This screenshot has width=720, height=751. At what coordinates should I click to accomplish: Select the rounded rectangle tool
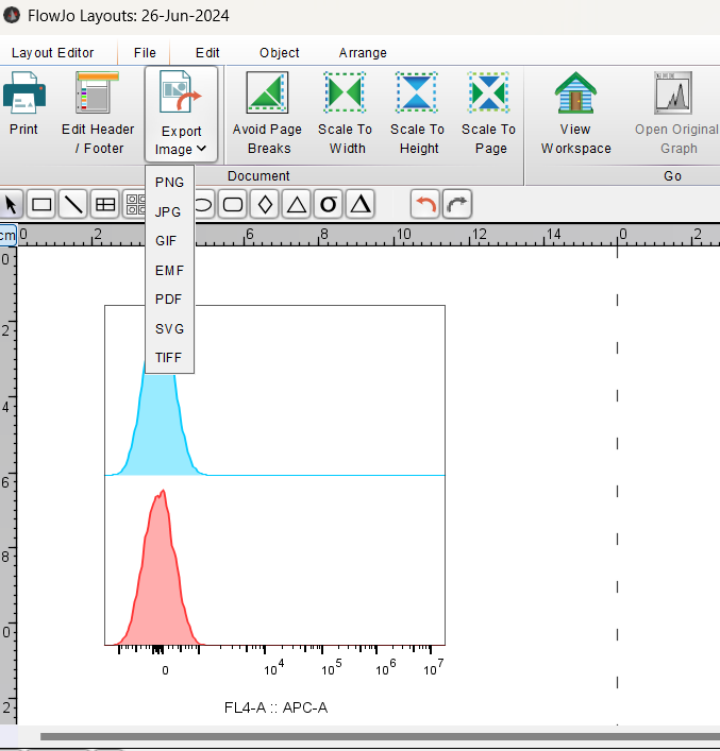coord(233,205)
